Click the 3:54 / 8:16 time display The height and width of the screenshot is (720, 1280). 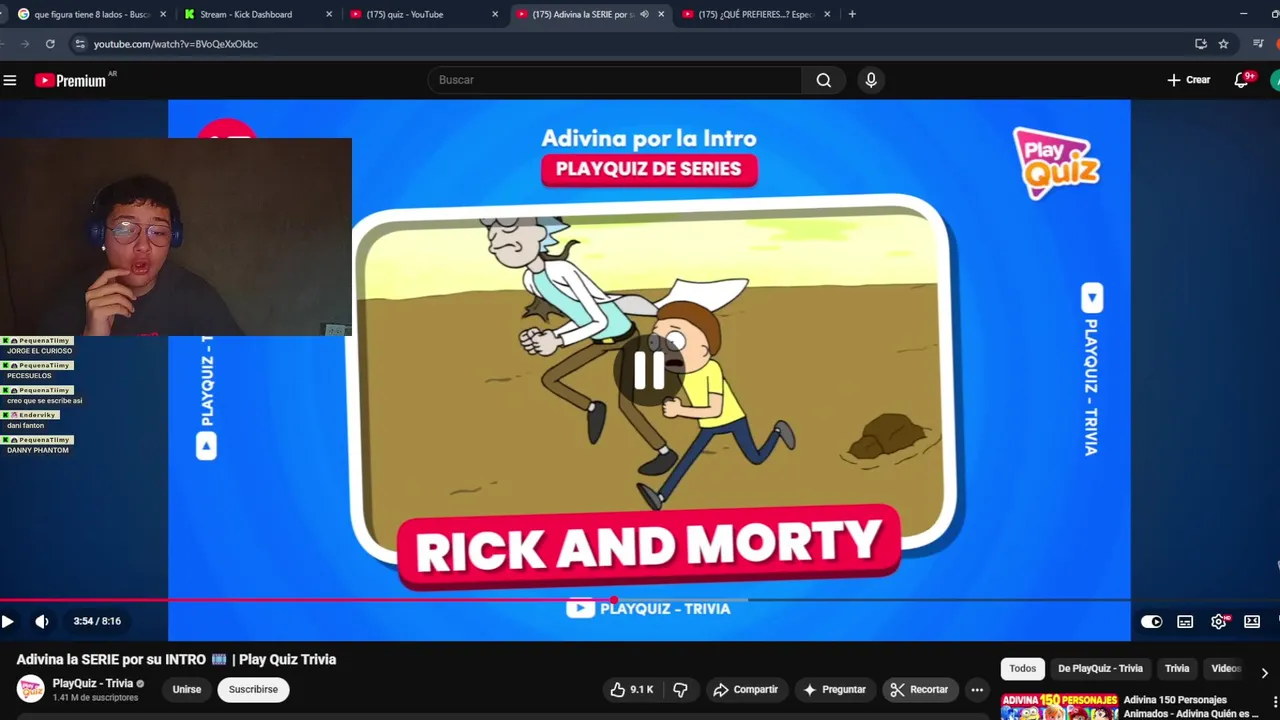[x=97, y=621]
